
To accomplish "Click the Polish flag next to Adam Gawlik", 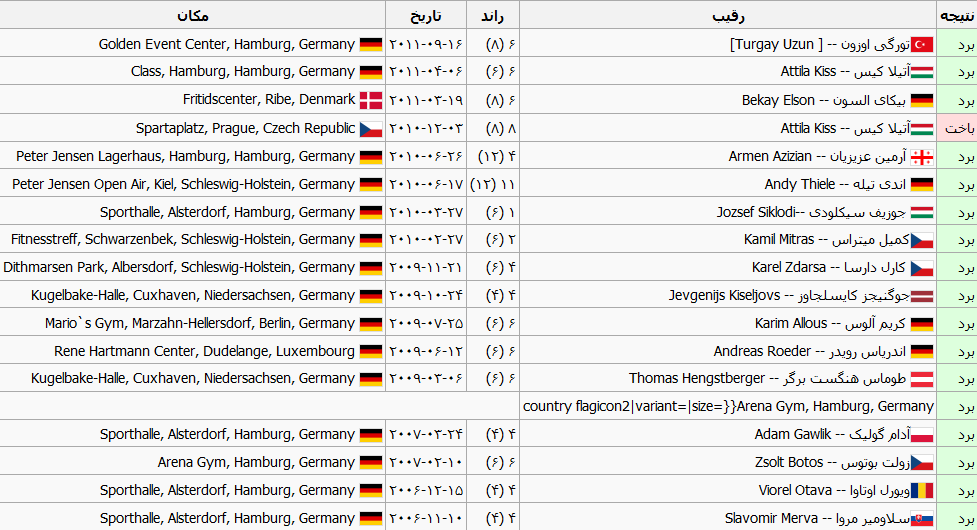I will (921, 435).
